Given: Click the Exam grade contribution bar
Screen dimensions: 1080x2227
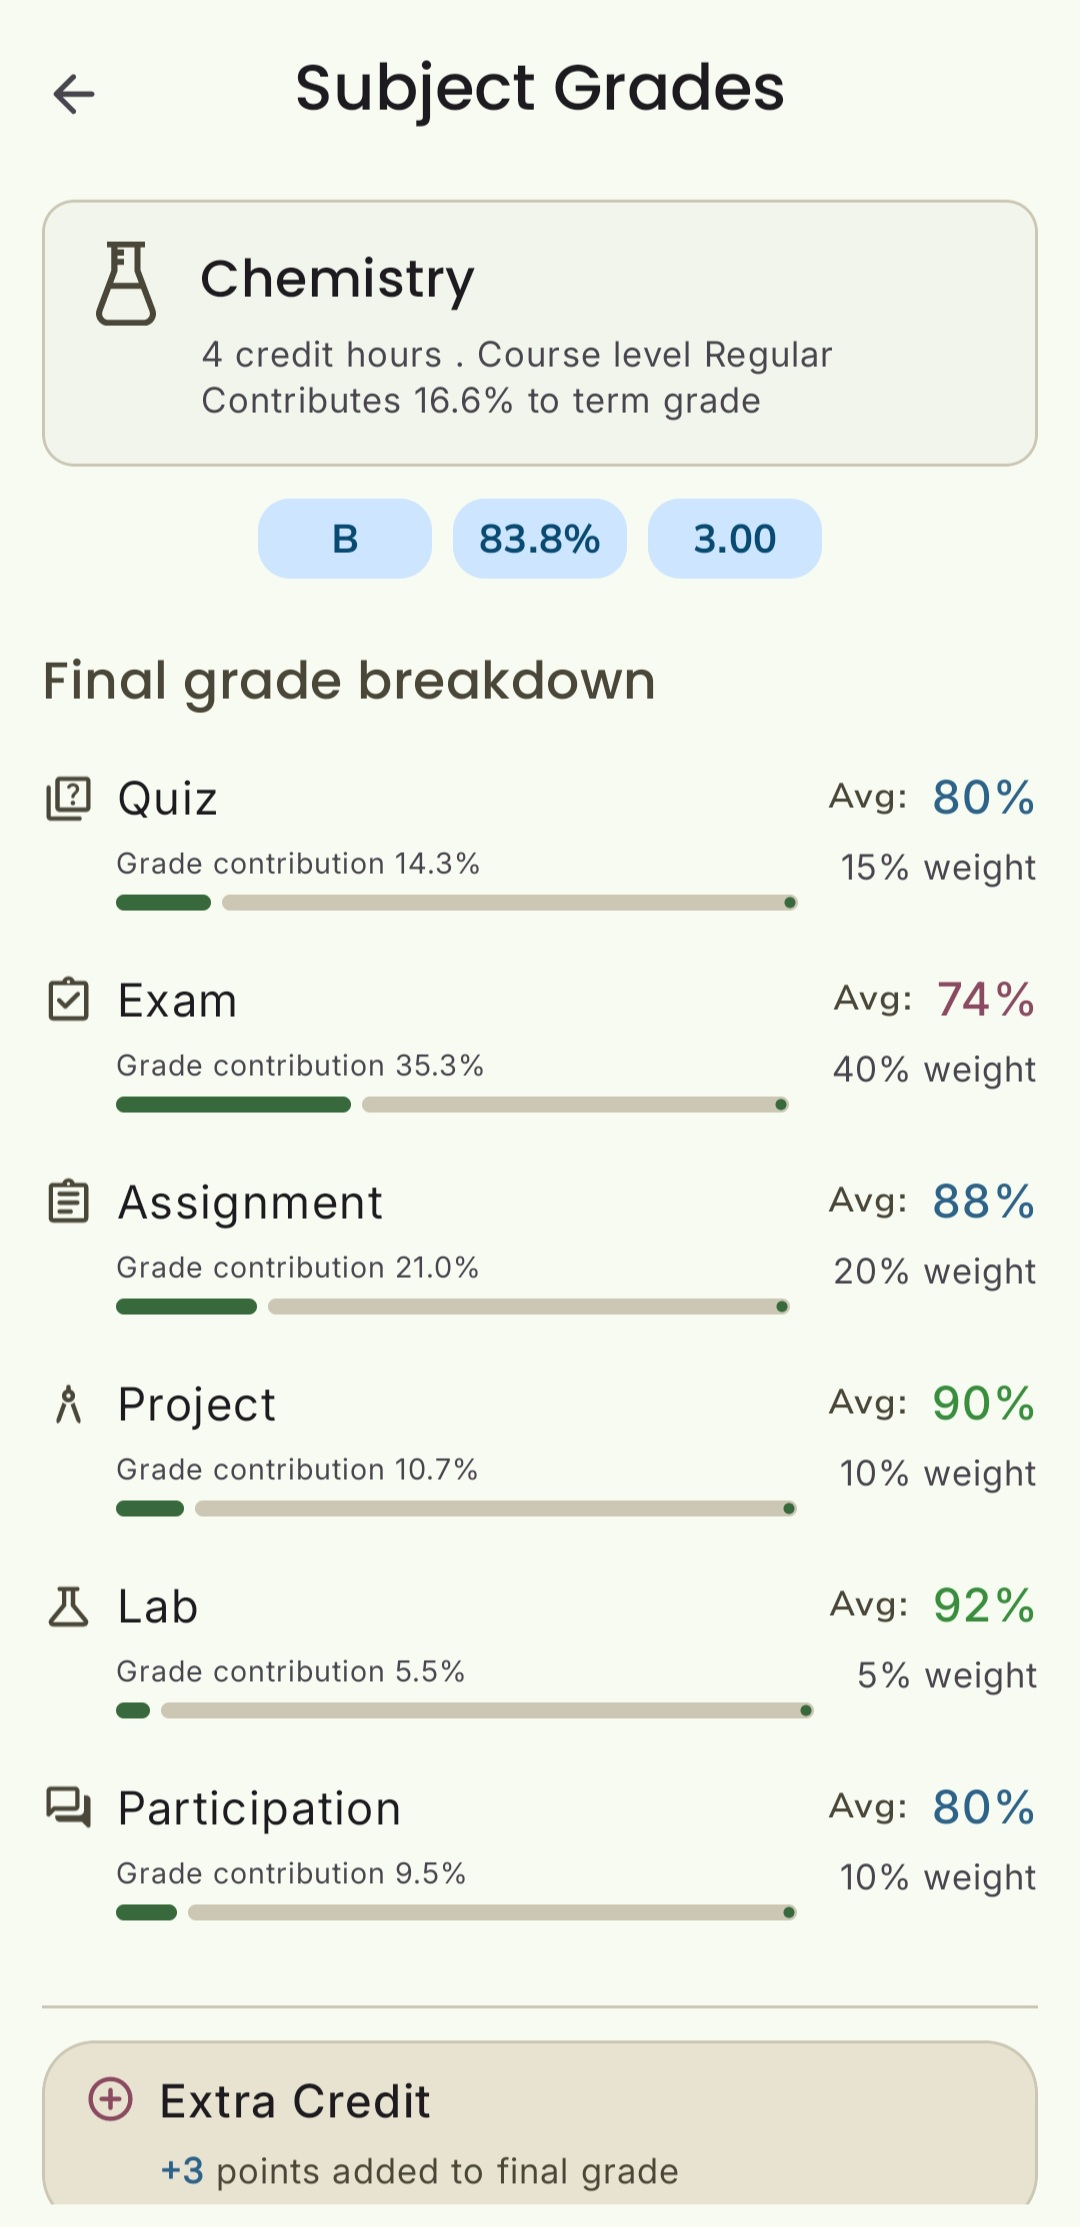Looking at the screenshot, I should (x=452, y=1105).
